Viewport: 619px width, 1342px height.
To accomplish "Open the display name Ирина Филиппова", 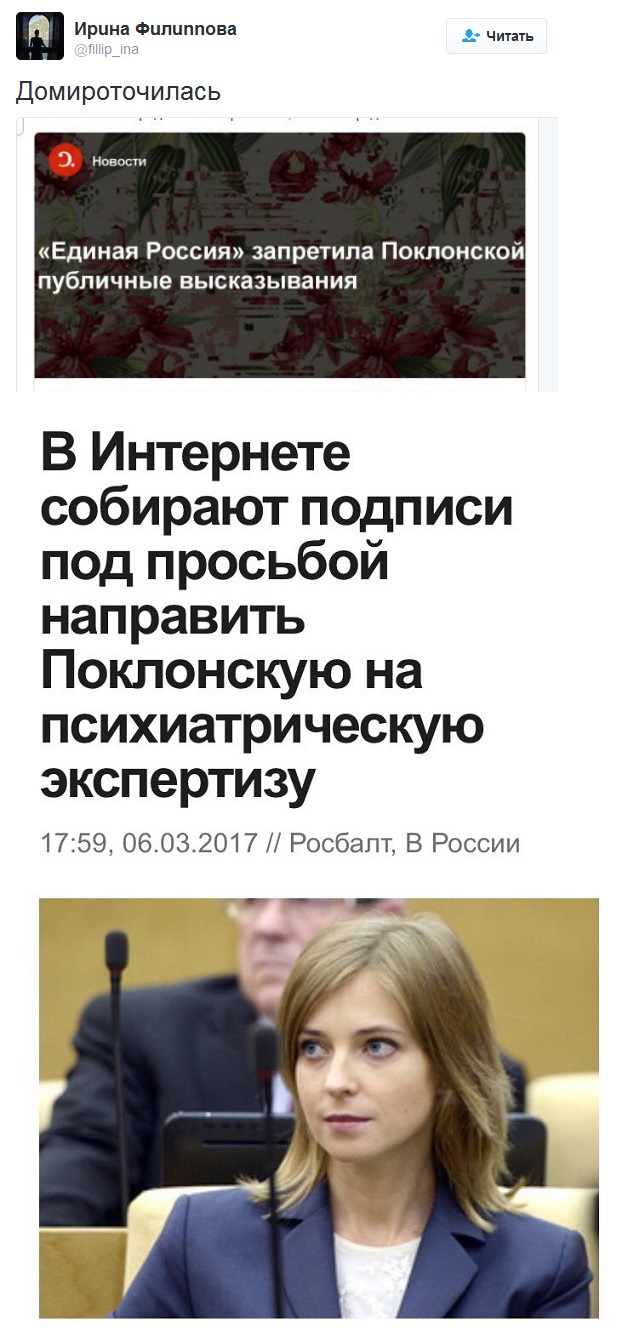I will tap(155, 29).
